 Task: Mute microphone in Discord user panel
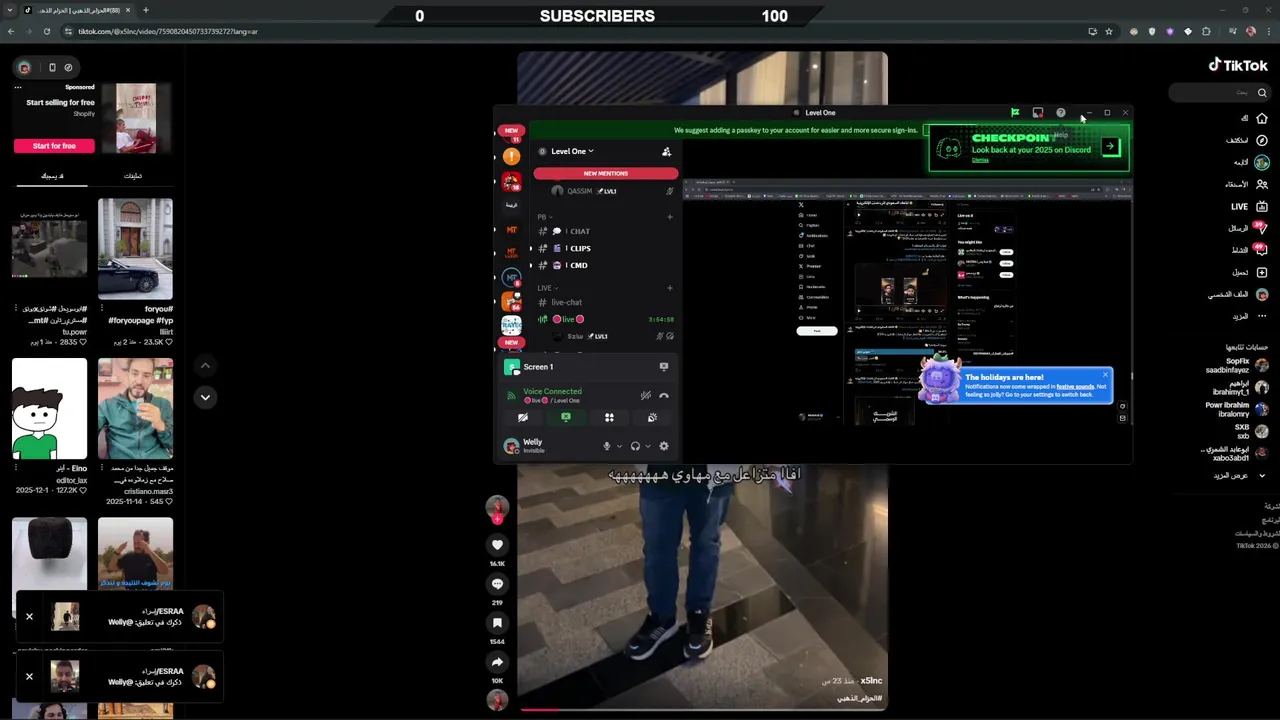click(x=606, y=446)
